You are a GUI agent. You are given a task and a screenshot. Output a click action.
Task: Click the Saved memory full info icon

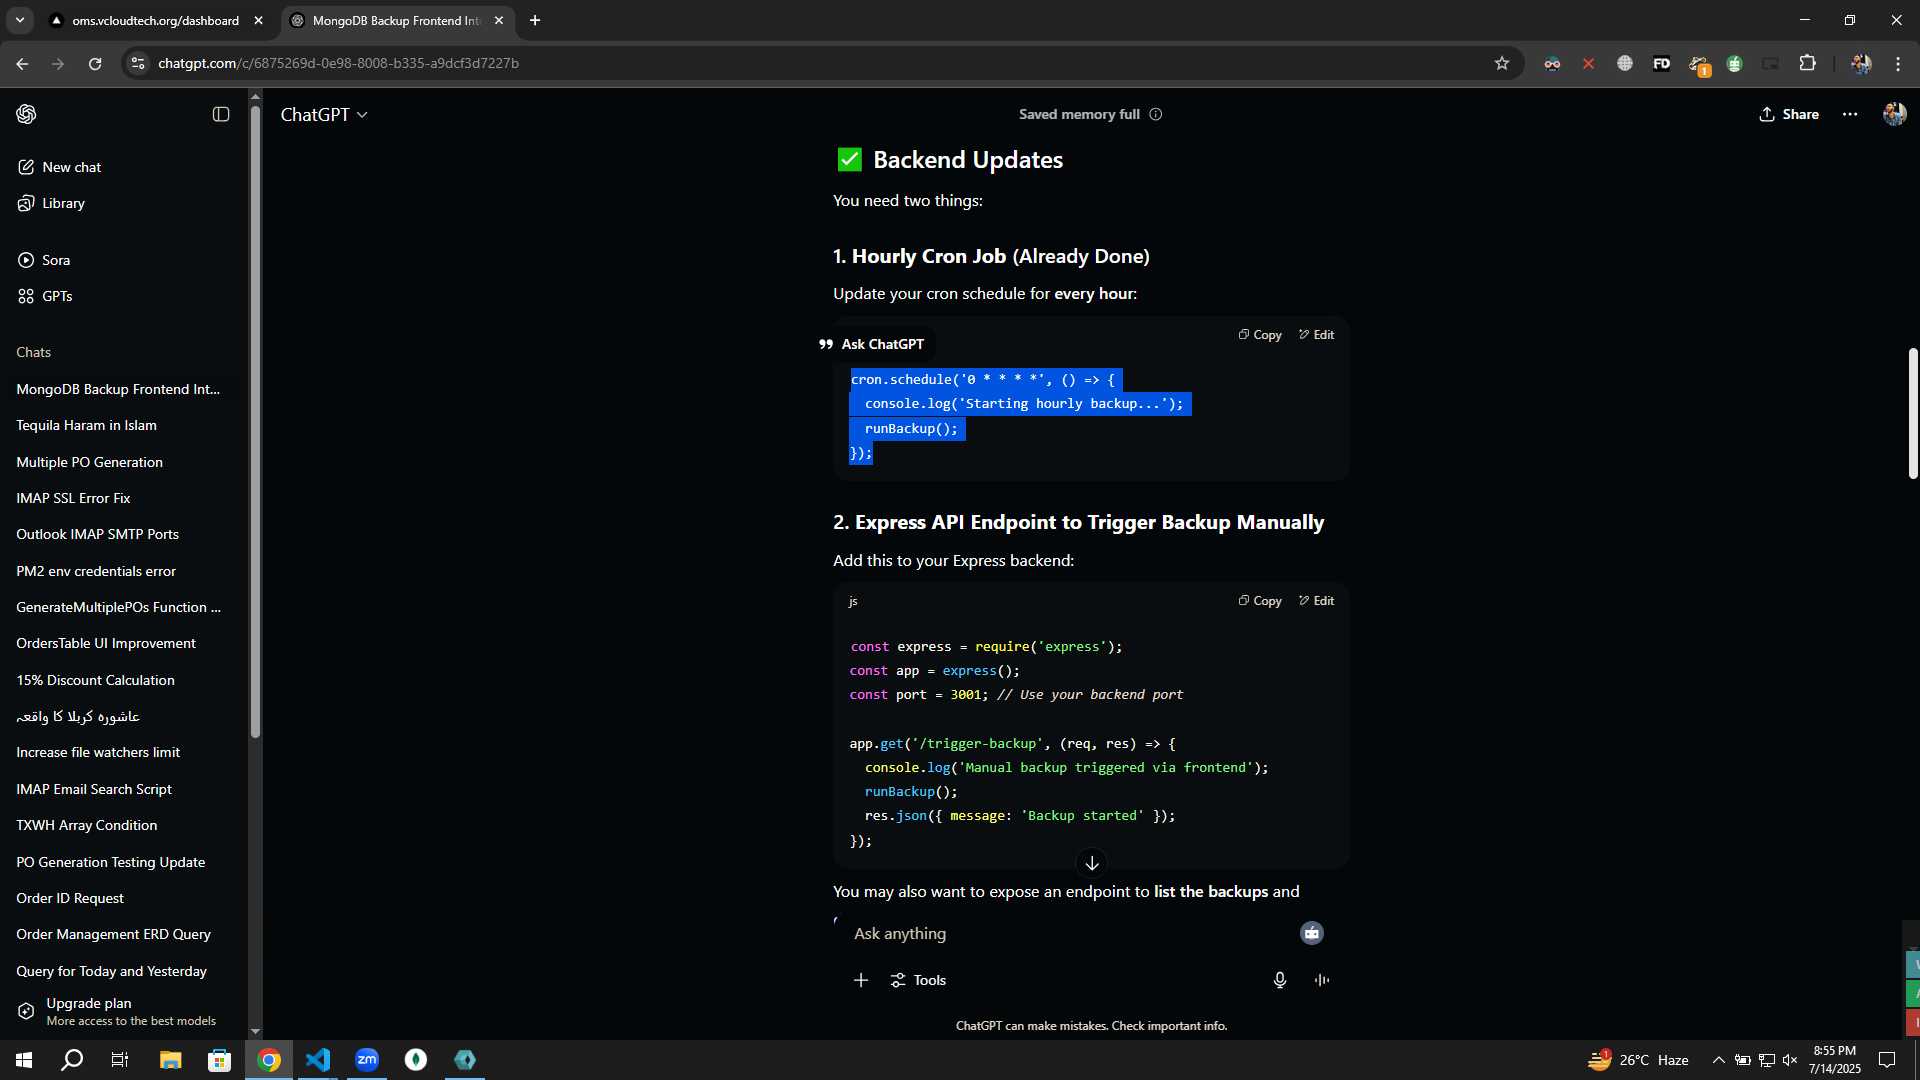1156,114
